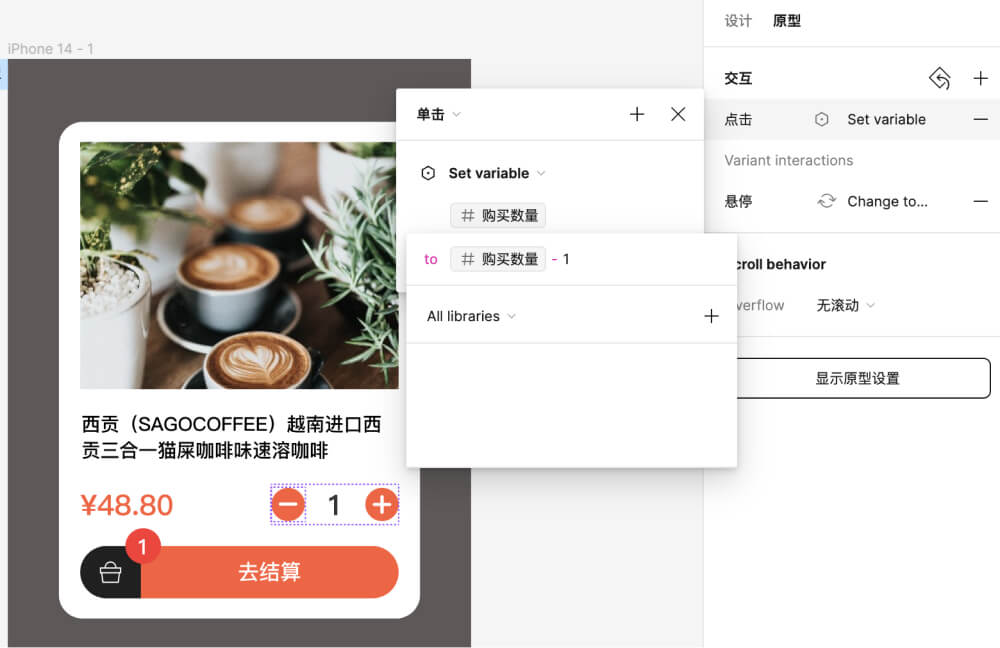Change overflow 无滚动 dropdown
Viewport: 1000px width, 648px height.
(x=845, y=305)
